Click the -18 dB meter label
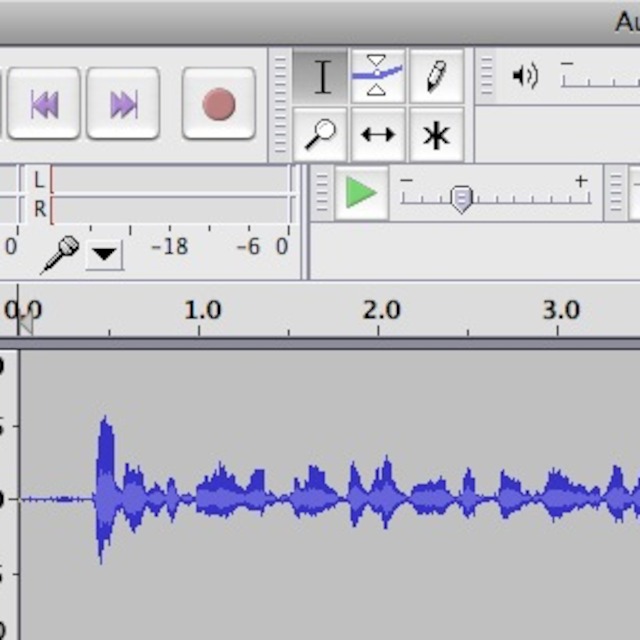Viewport: 640px width, 640px height. [x=169, y=247]
